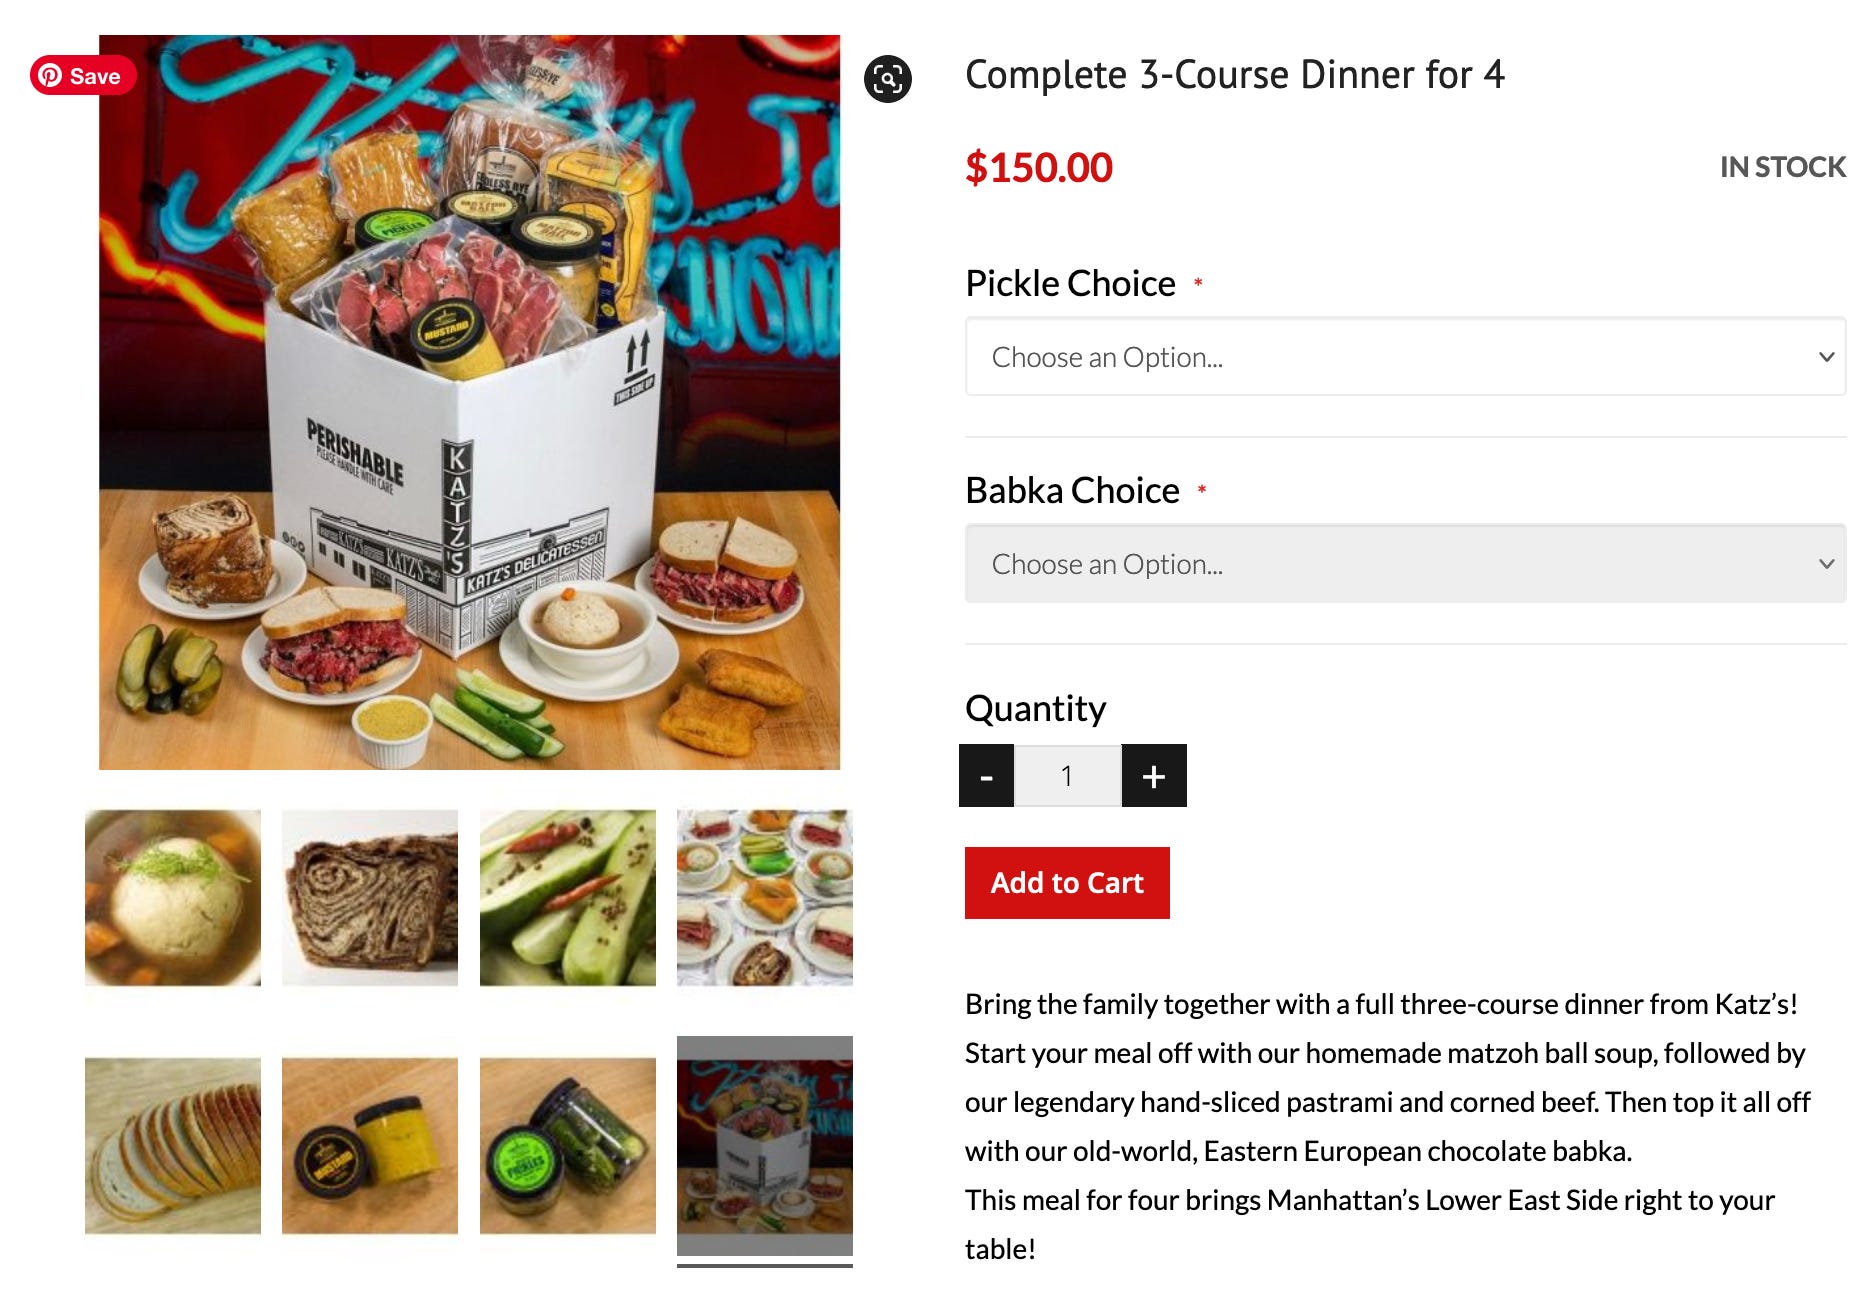The image size is (1872, 1302).
Task: Select the matzoh ball soup thumbnail
Action: [x=173, y=898]
